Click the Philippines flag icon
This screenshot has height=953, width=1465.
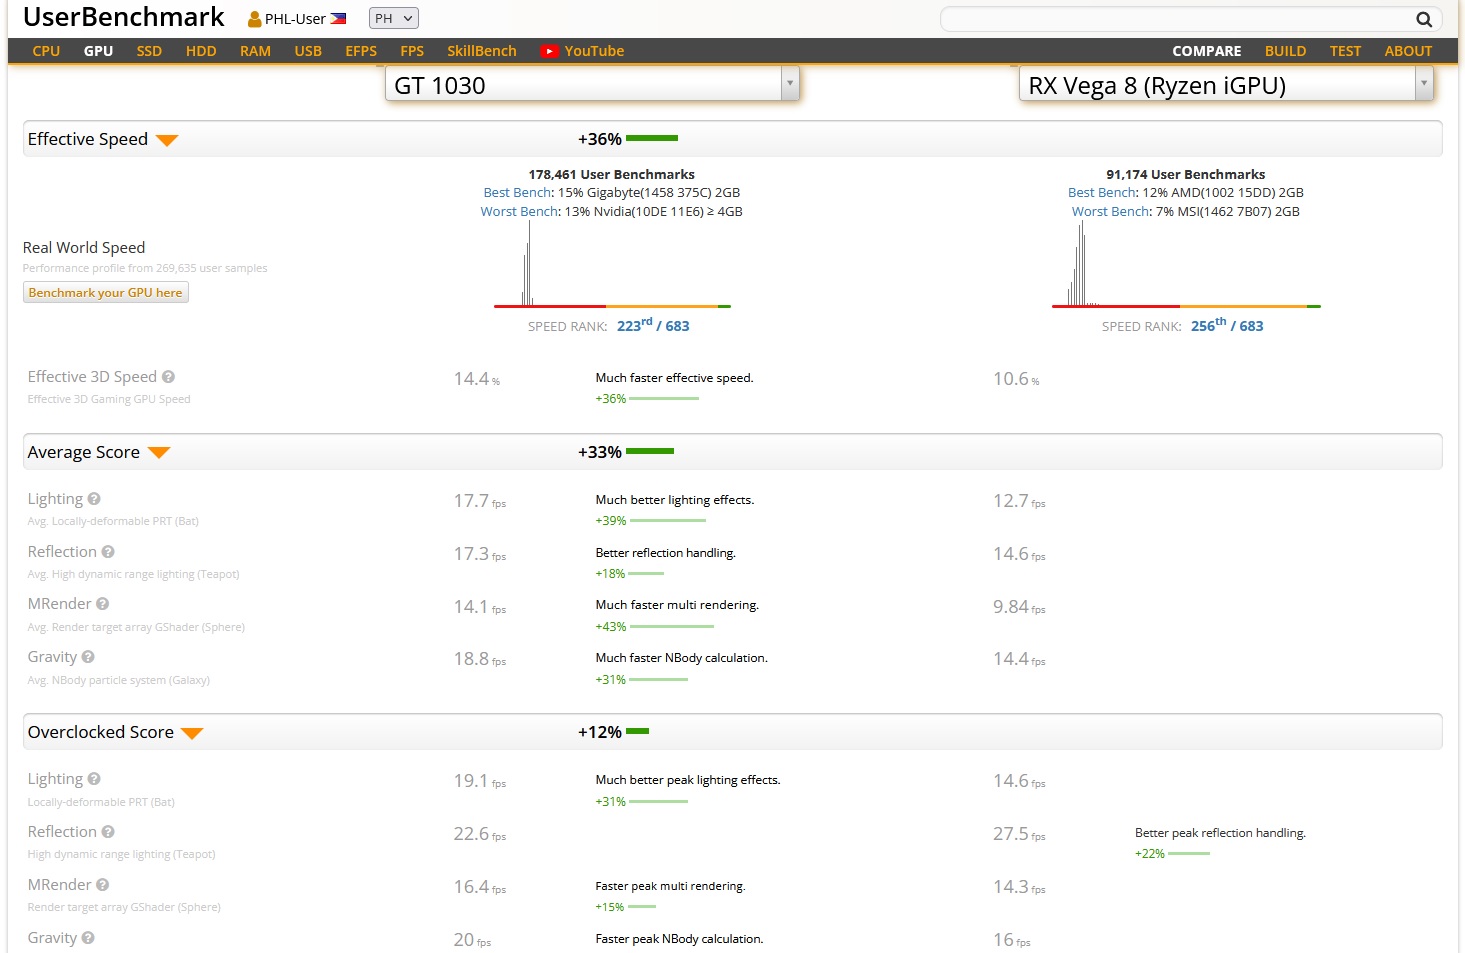(338, 18)
